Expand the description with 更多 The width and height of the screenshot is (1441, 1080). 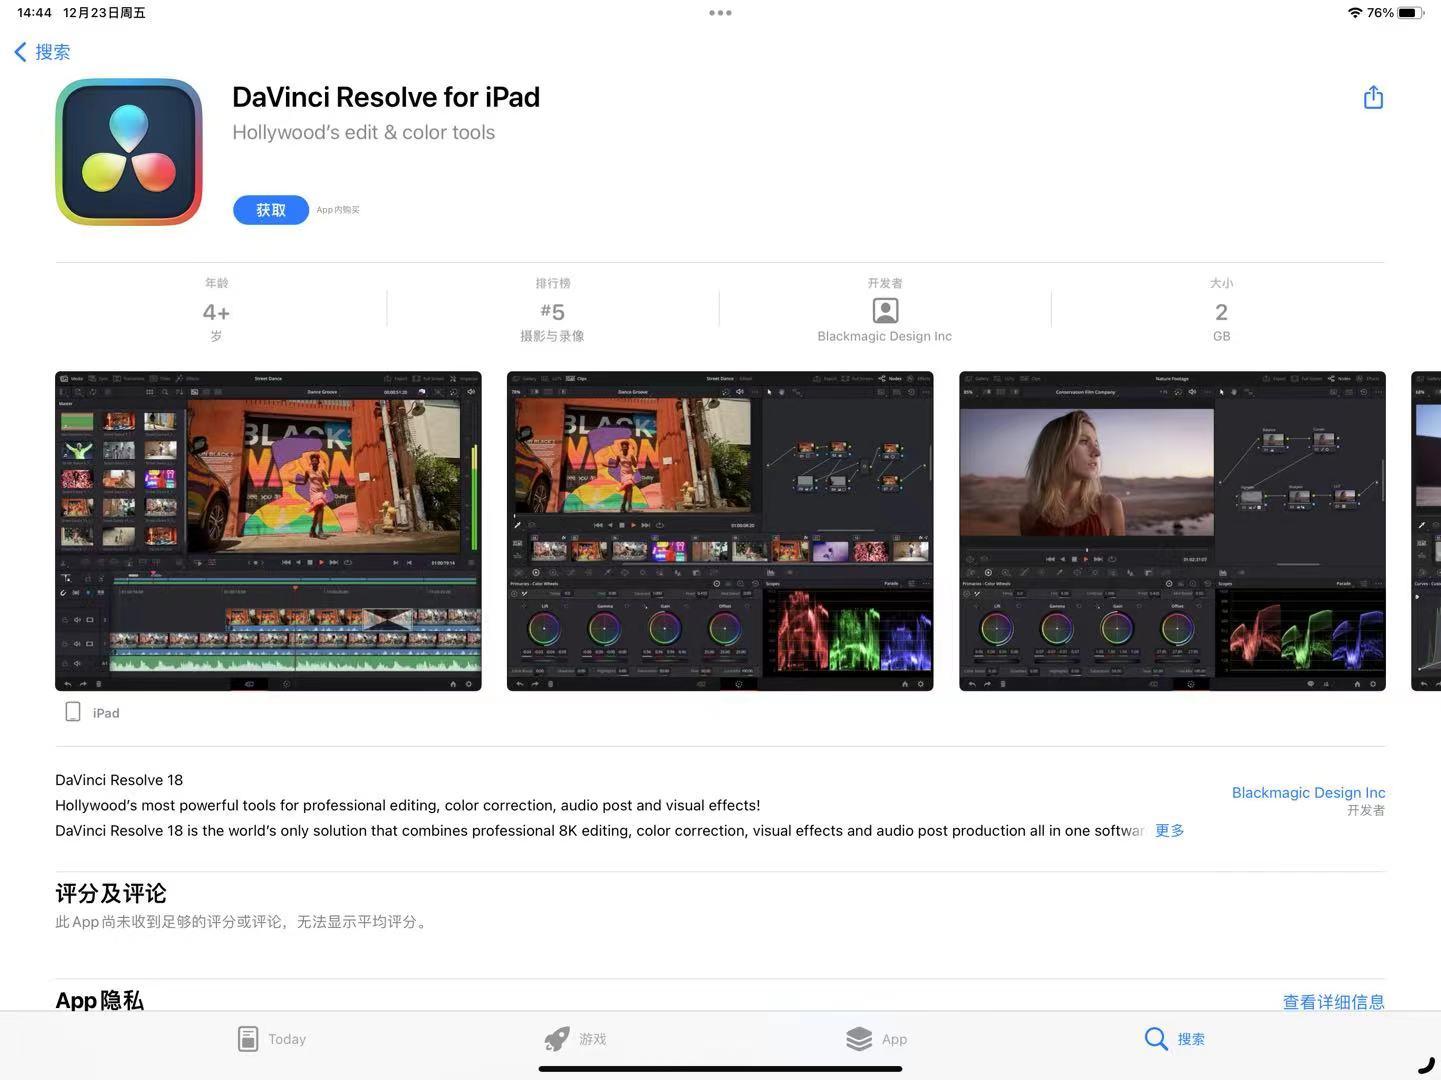coord(1168,830)
